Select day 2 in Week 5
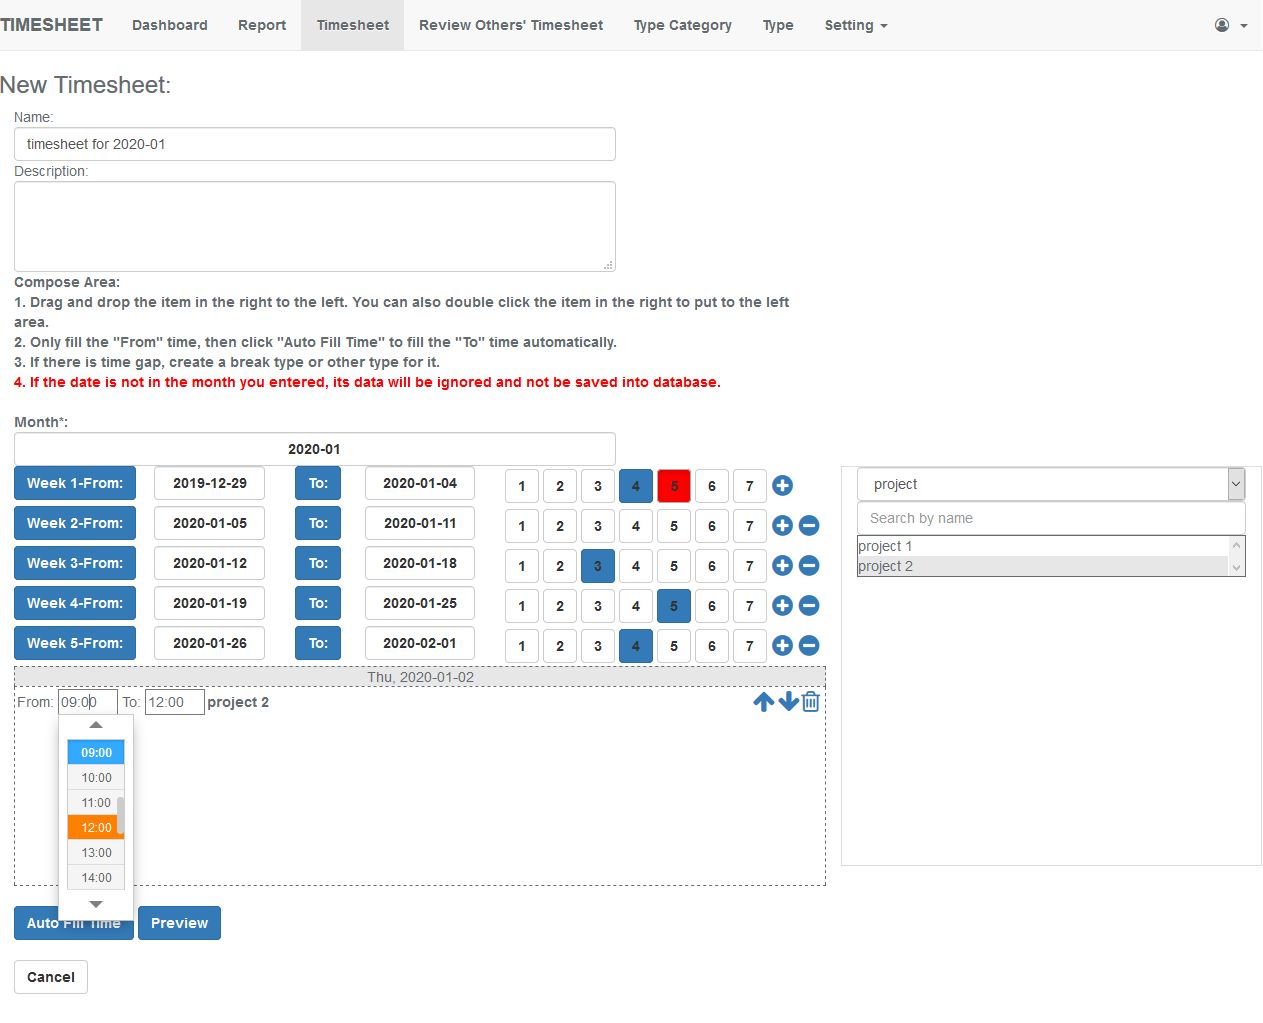The image size is (1263, 1023). click(x=560, y=646)
